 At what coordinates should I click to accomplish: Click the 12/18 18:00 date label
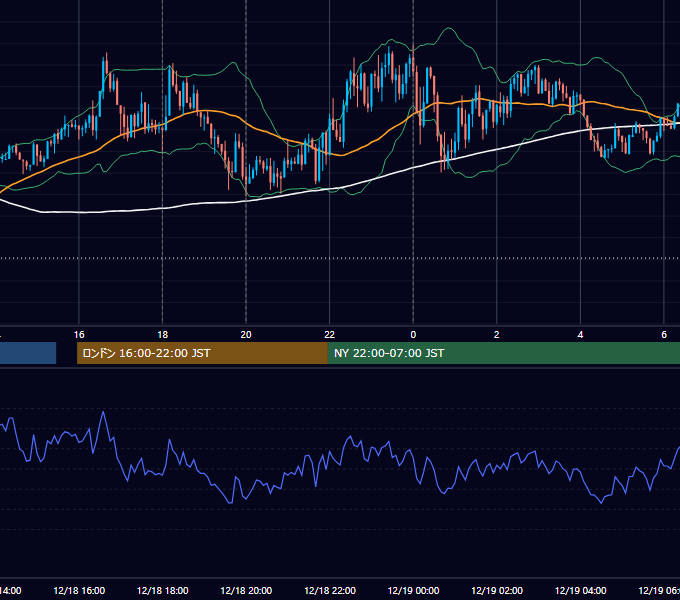163,590
